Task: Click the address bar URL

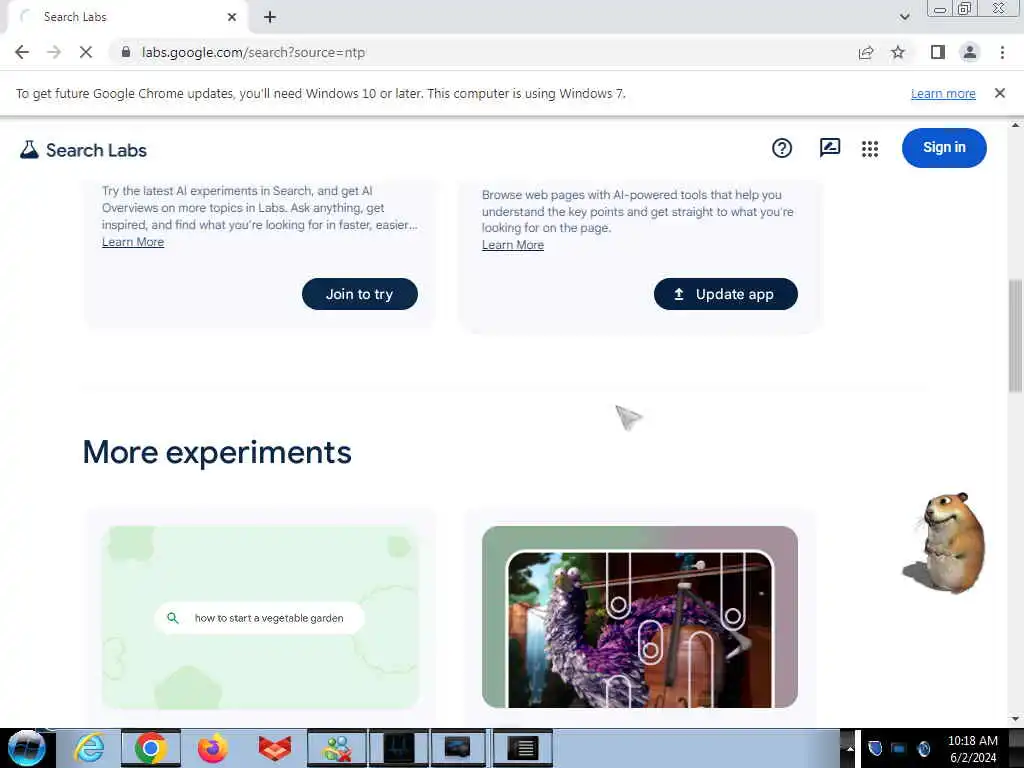Action: click(x=253, y=52)
